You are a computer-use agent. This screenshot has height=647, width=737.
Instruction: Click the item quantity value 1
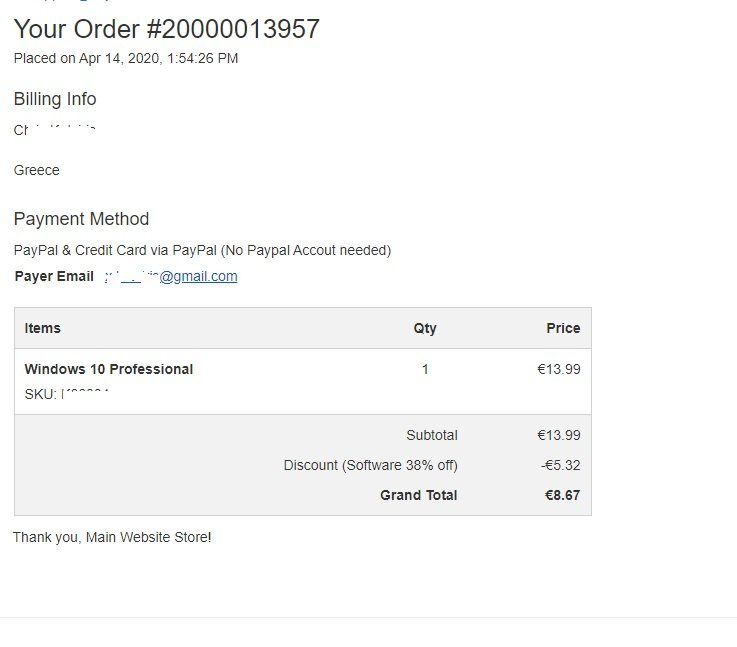(x=425, y=369)
